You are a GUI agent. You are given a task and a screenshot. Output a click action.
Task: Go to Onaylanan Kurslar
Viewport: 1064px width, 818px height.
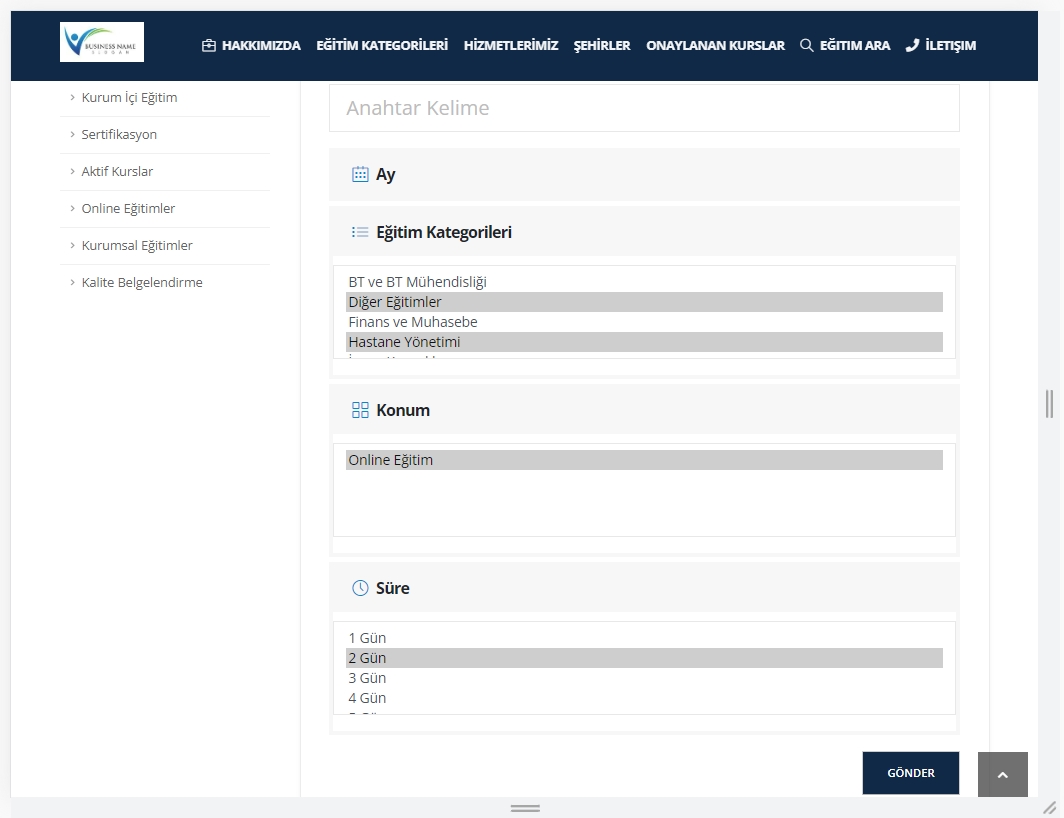tap(715, 45)
